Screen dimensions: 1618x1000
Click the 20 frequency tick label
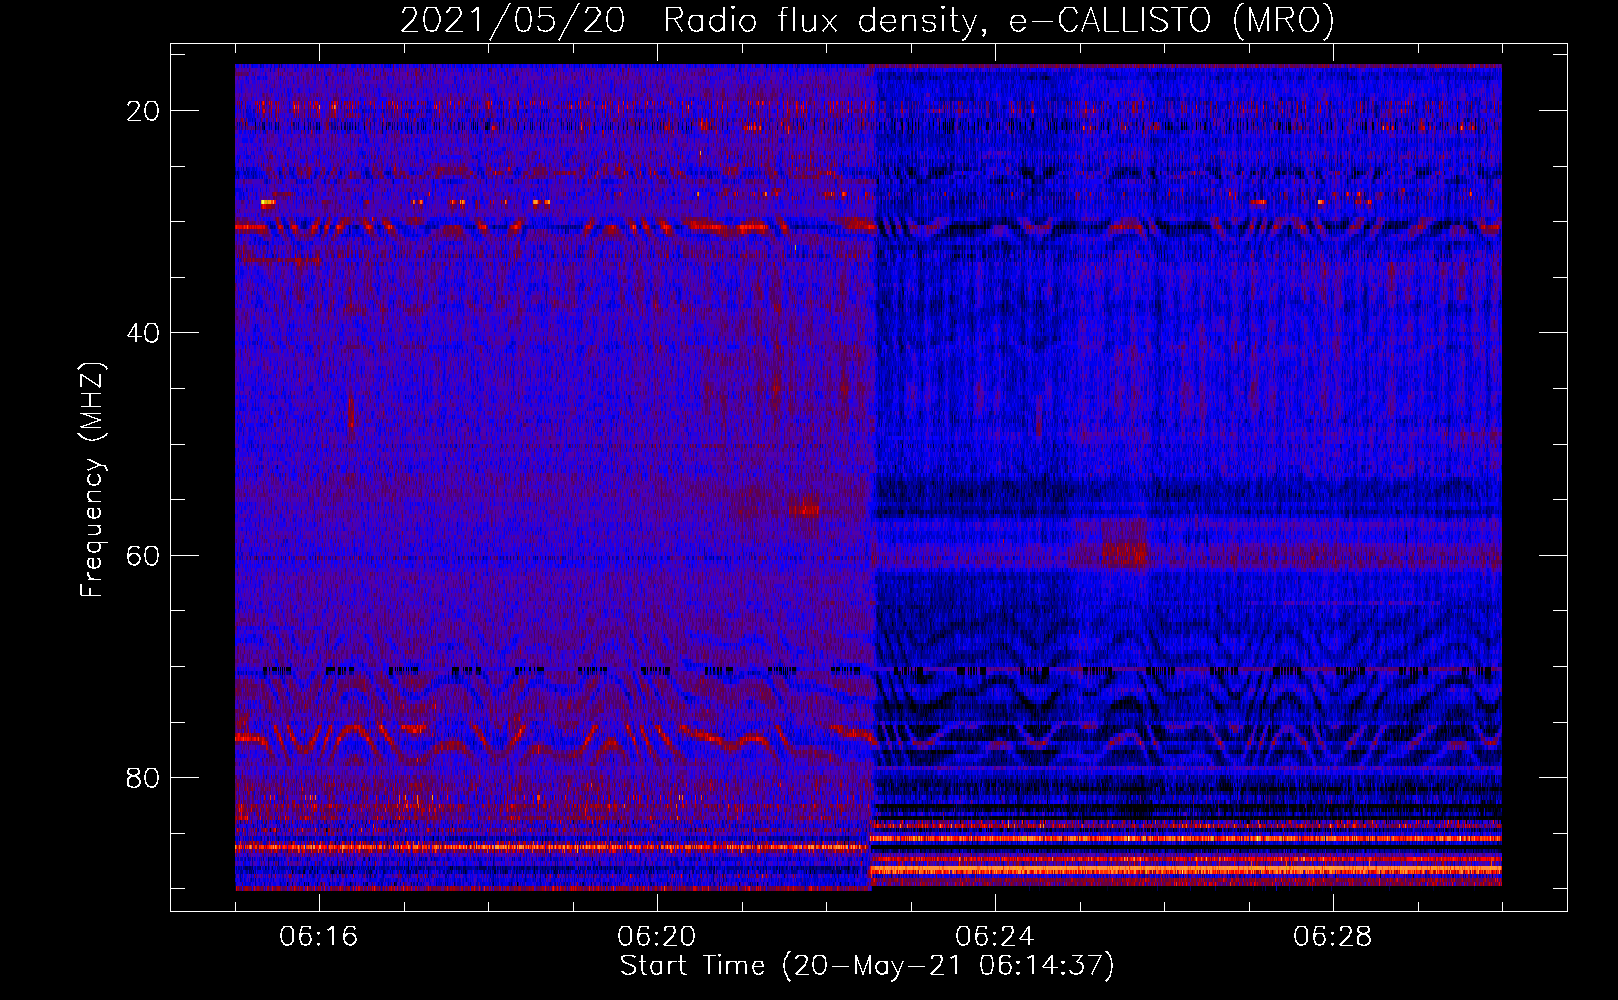coord(143,111)
